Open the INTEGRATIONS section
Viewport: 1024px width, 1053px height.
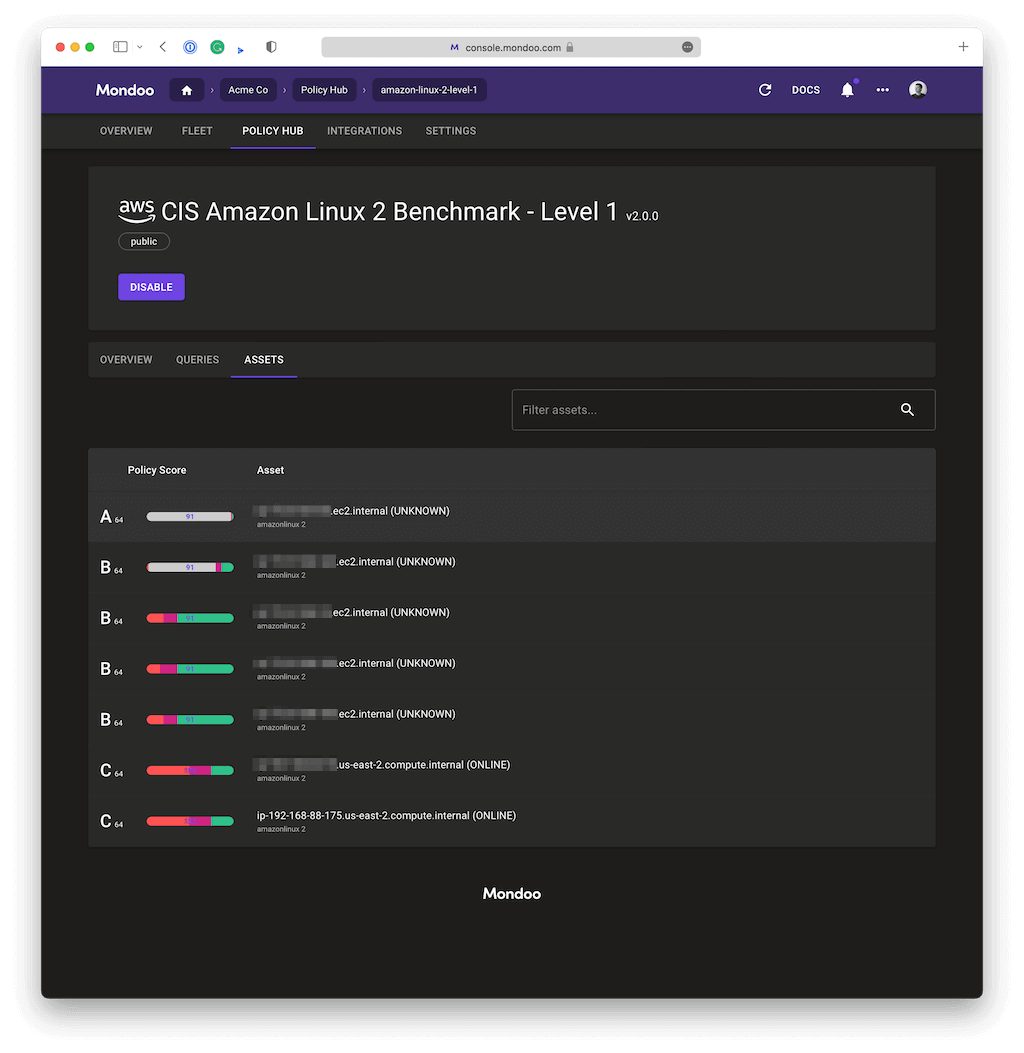[364, 130]
